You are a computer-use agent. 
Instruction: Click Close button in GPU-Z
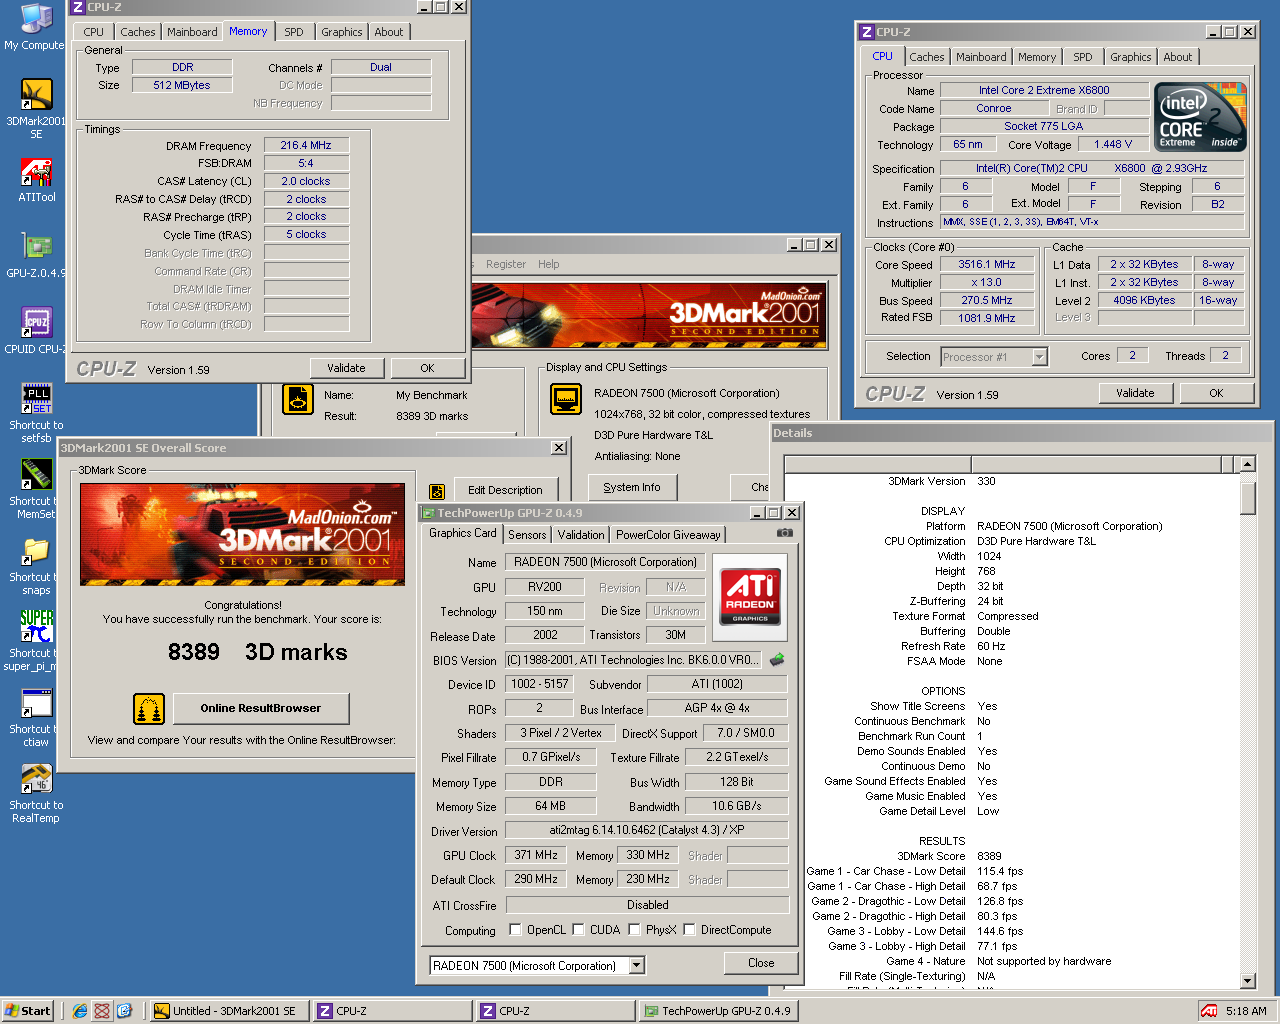coord(761,963)
